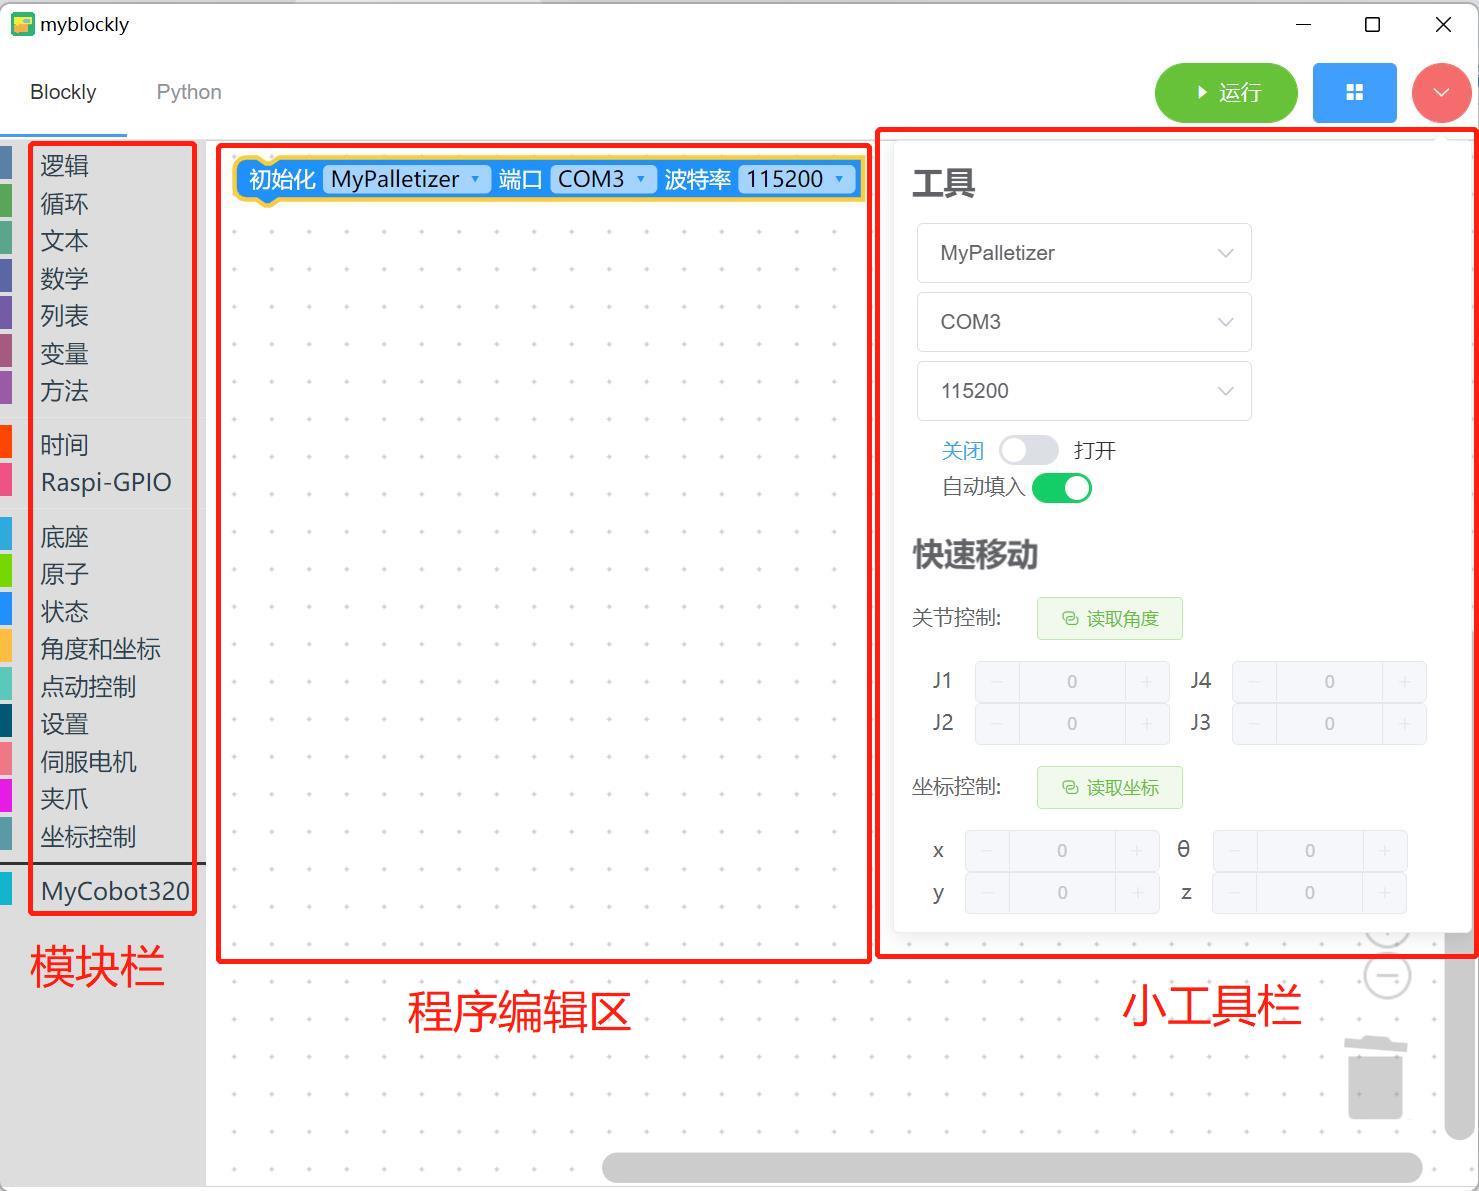
Task: Click the x coordinate input field
Action: pyautogui.click(x=1061, y=850)
